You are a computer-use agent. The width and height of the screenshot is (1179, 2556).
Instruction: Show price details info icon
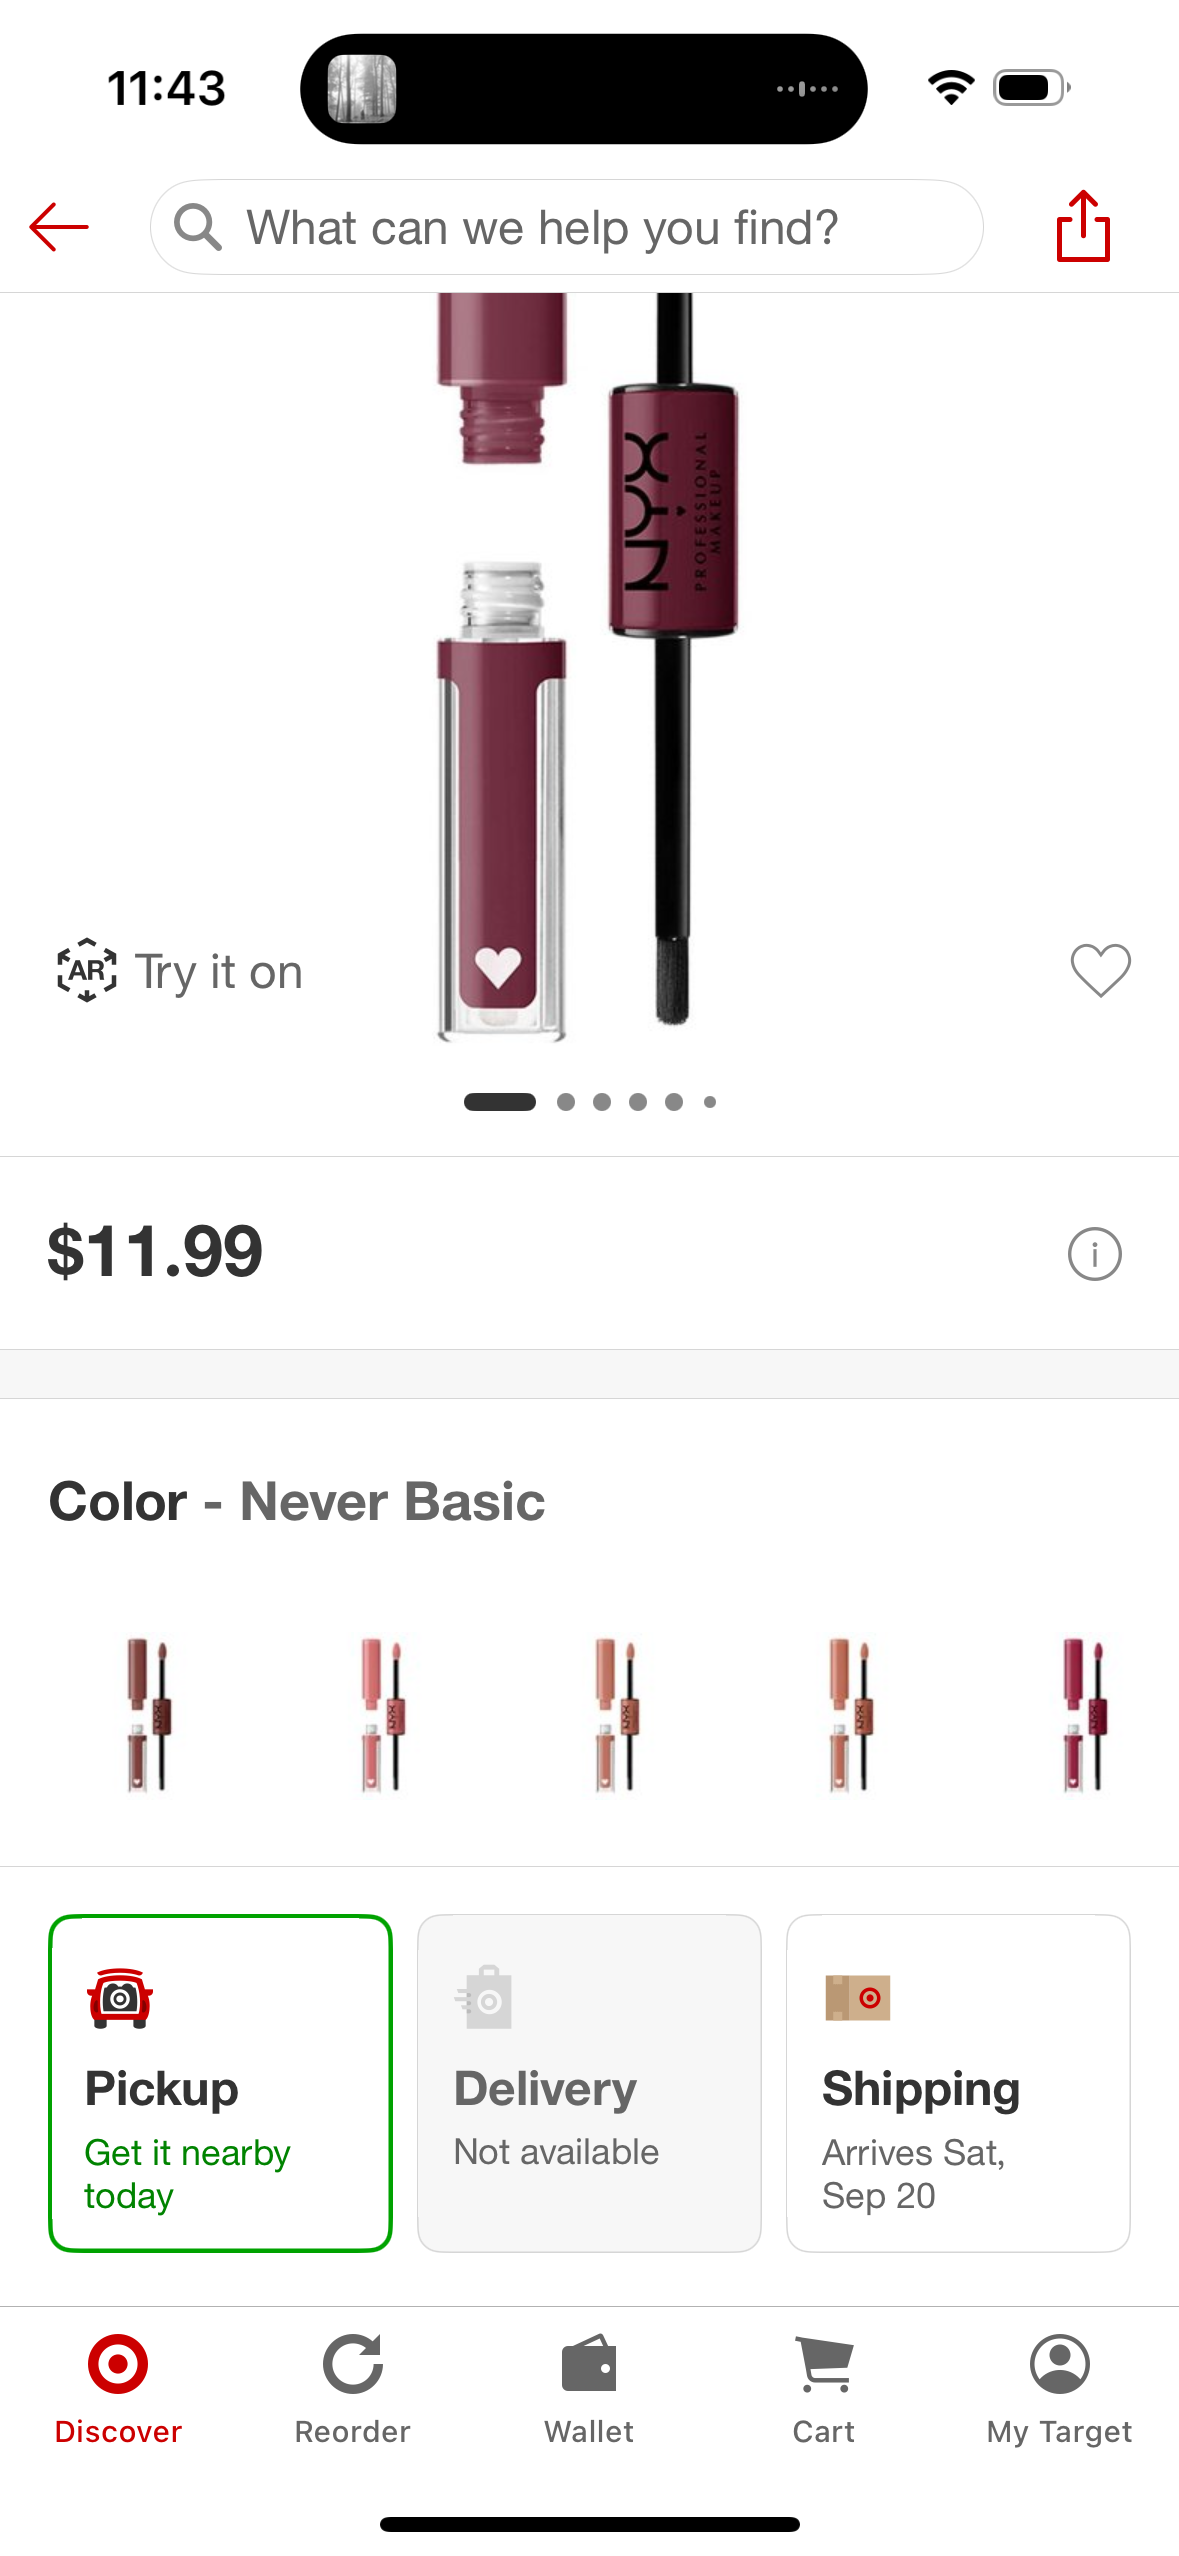pos(1094,1254)
